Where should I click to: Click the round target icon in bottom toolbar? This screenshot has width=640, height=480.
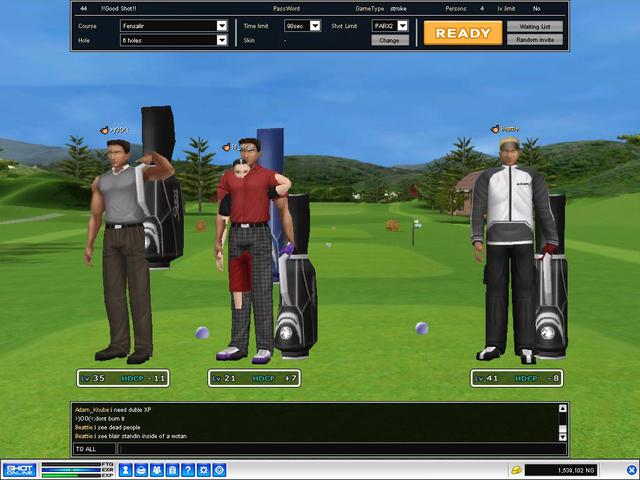pyautogui.click(x=219, y=469)
